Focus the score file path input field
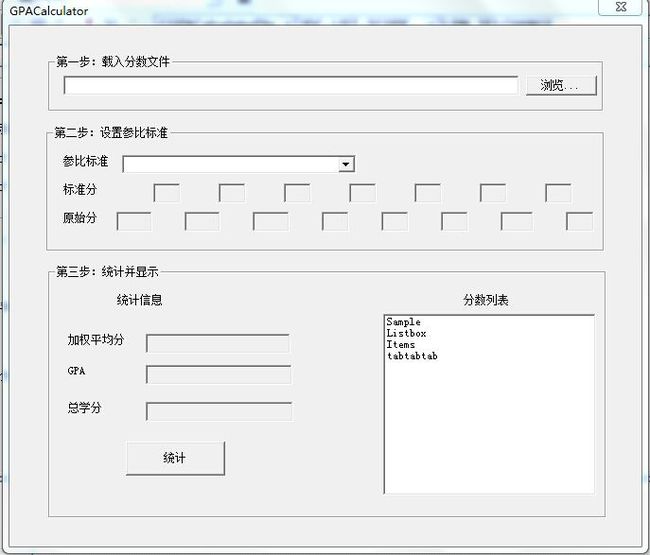 (x=291, y=85)
